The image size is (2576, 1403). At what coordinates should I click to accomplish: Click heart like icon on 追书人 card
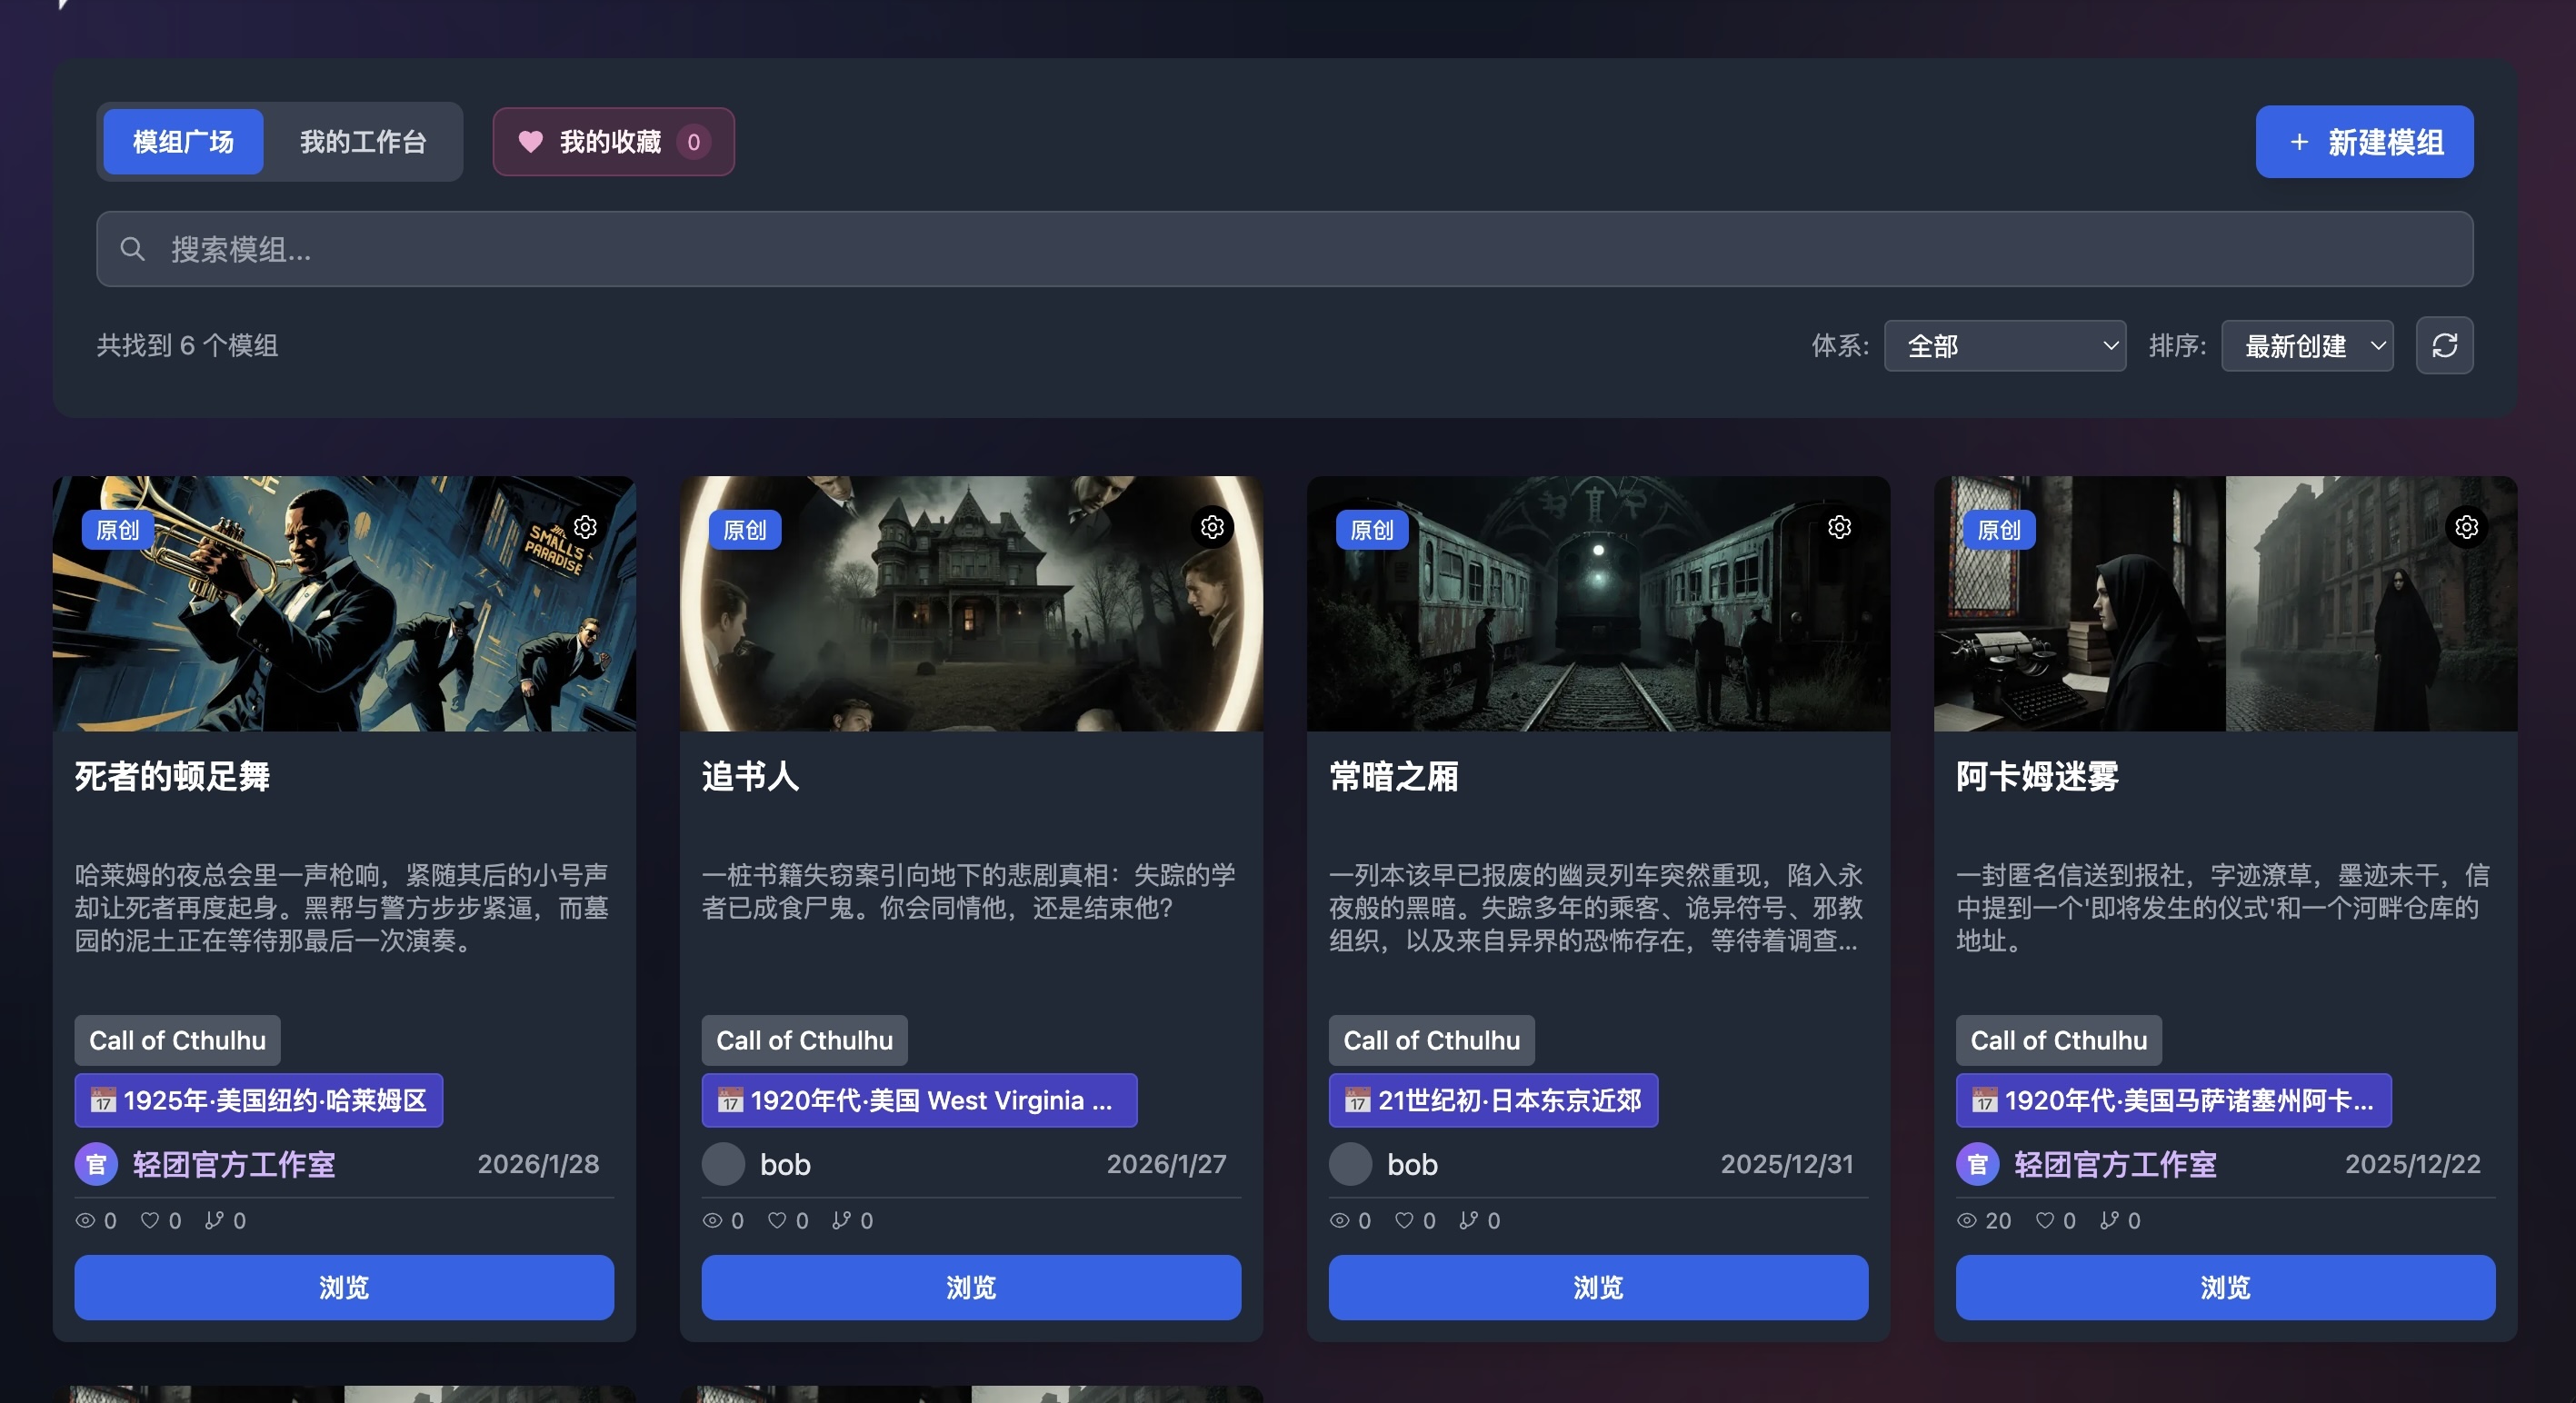pos(777,1220)
